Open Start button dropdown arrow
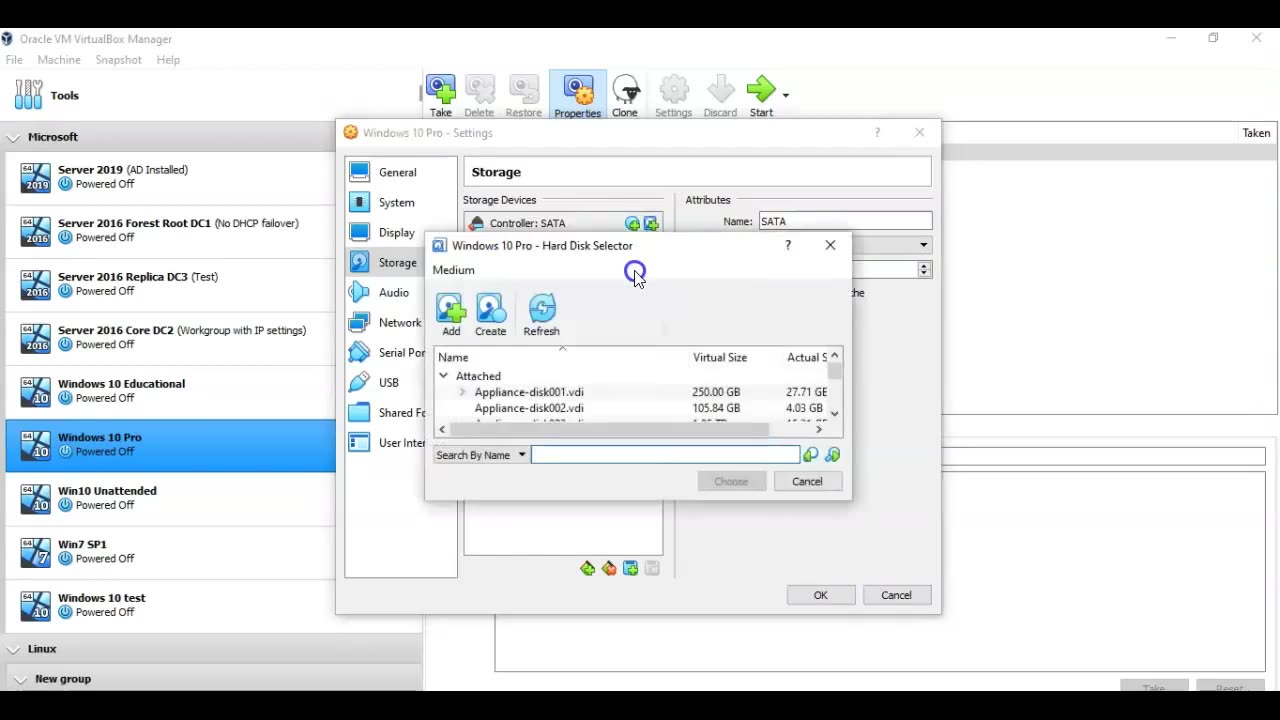The image size is (1280, 720). 785,95
